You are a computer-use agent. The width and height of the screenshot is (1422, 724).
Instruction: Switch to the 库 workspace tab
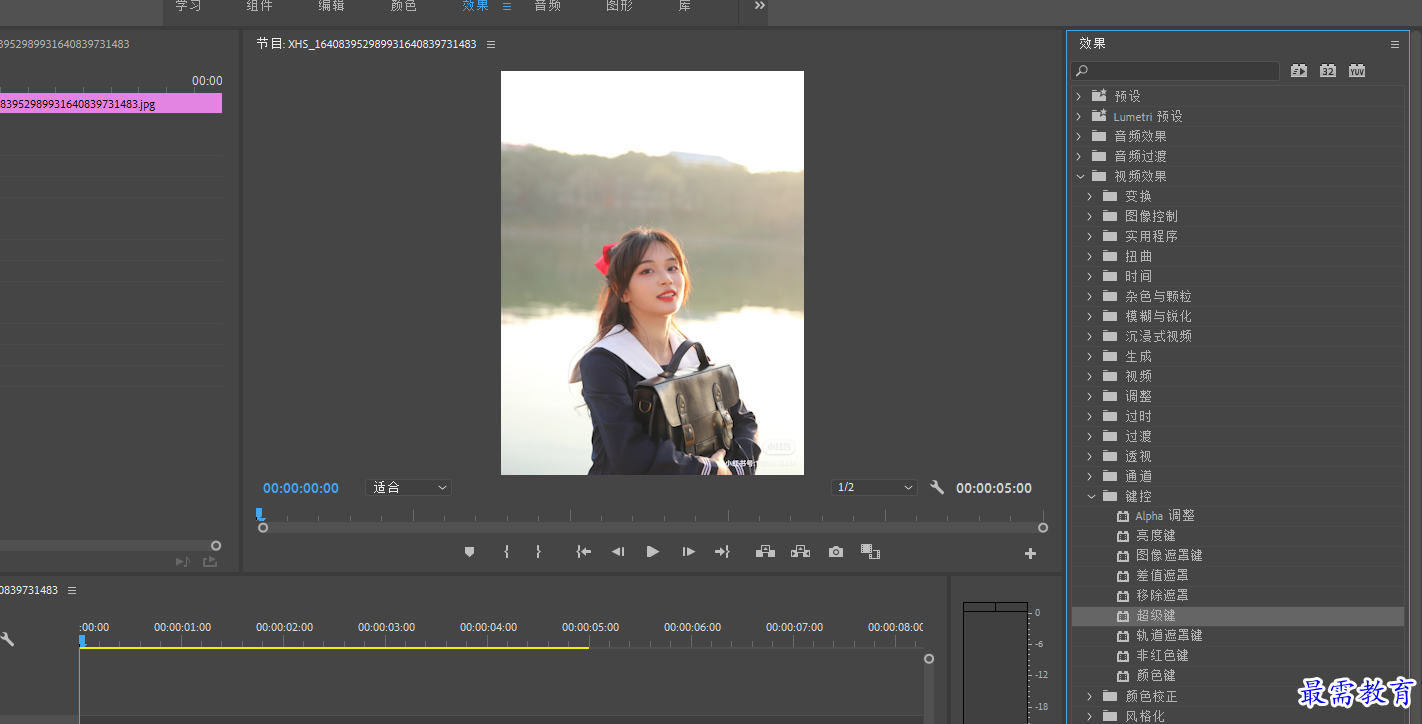point(685,6)
